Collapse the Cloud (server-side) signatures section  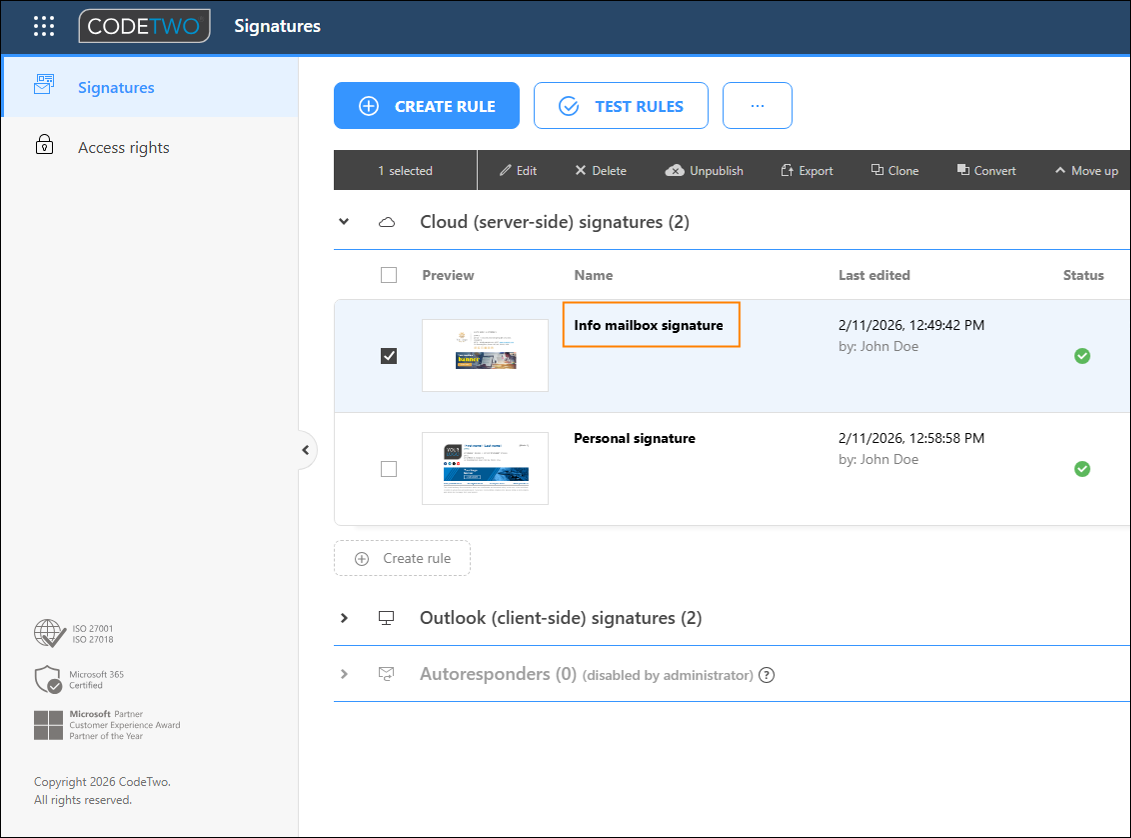point(344,222)
